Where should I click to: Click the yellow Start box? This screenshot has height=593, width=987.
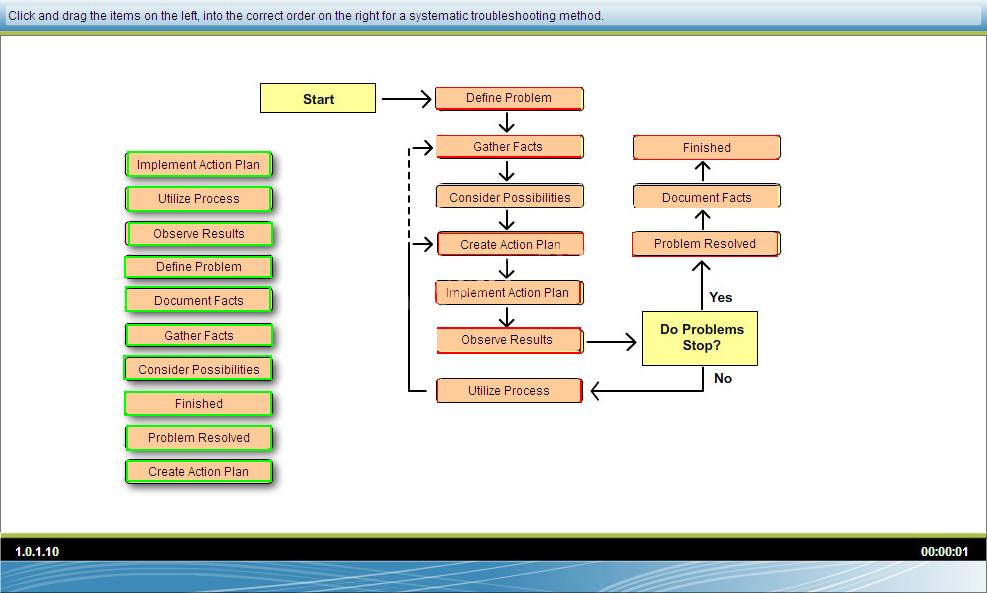coord(318,98)
